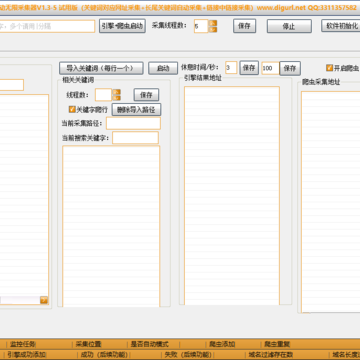
Task: Click 成功（后续功能） in the status bar
Action: point(104,354)
